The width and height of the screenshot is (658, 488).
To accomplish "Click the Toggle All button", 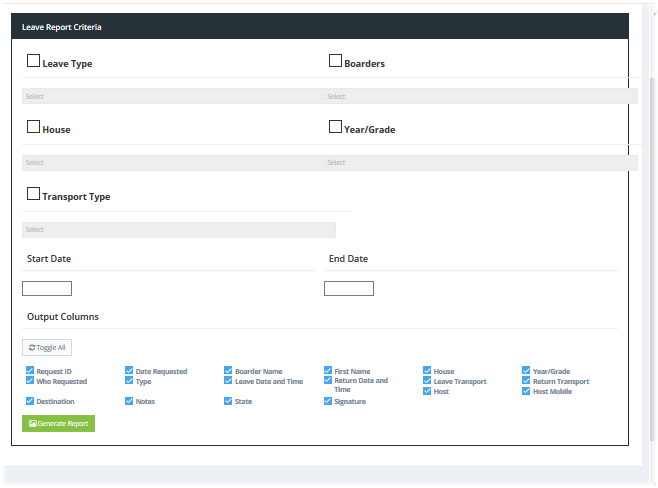I will coord(47,347).
